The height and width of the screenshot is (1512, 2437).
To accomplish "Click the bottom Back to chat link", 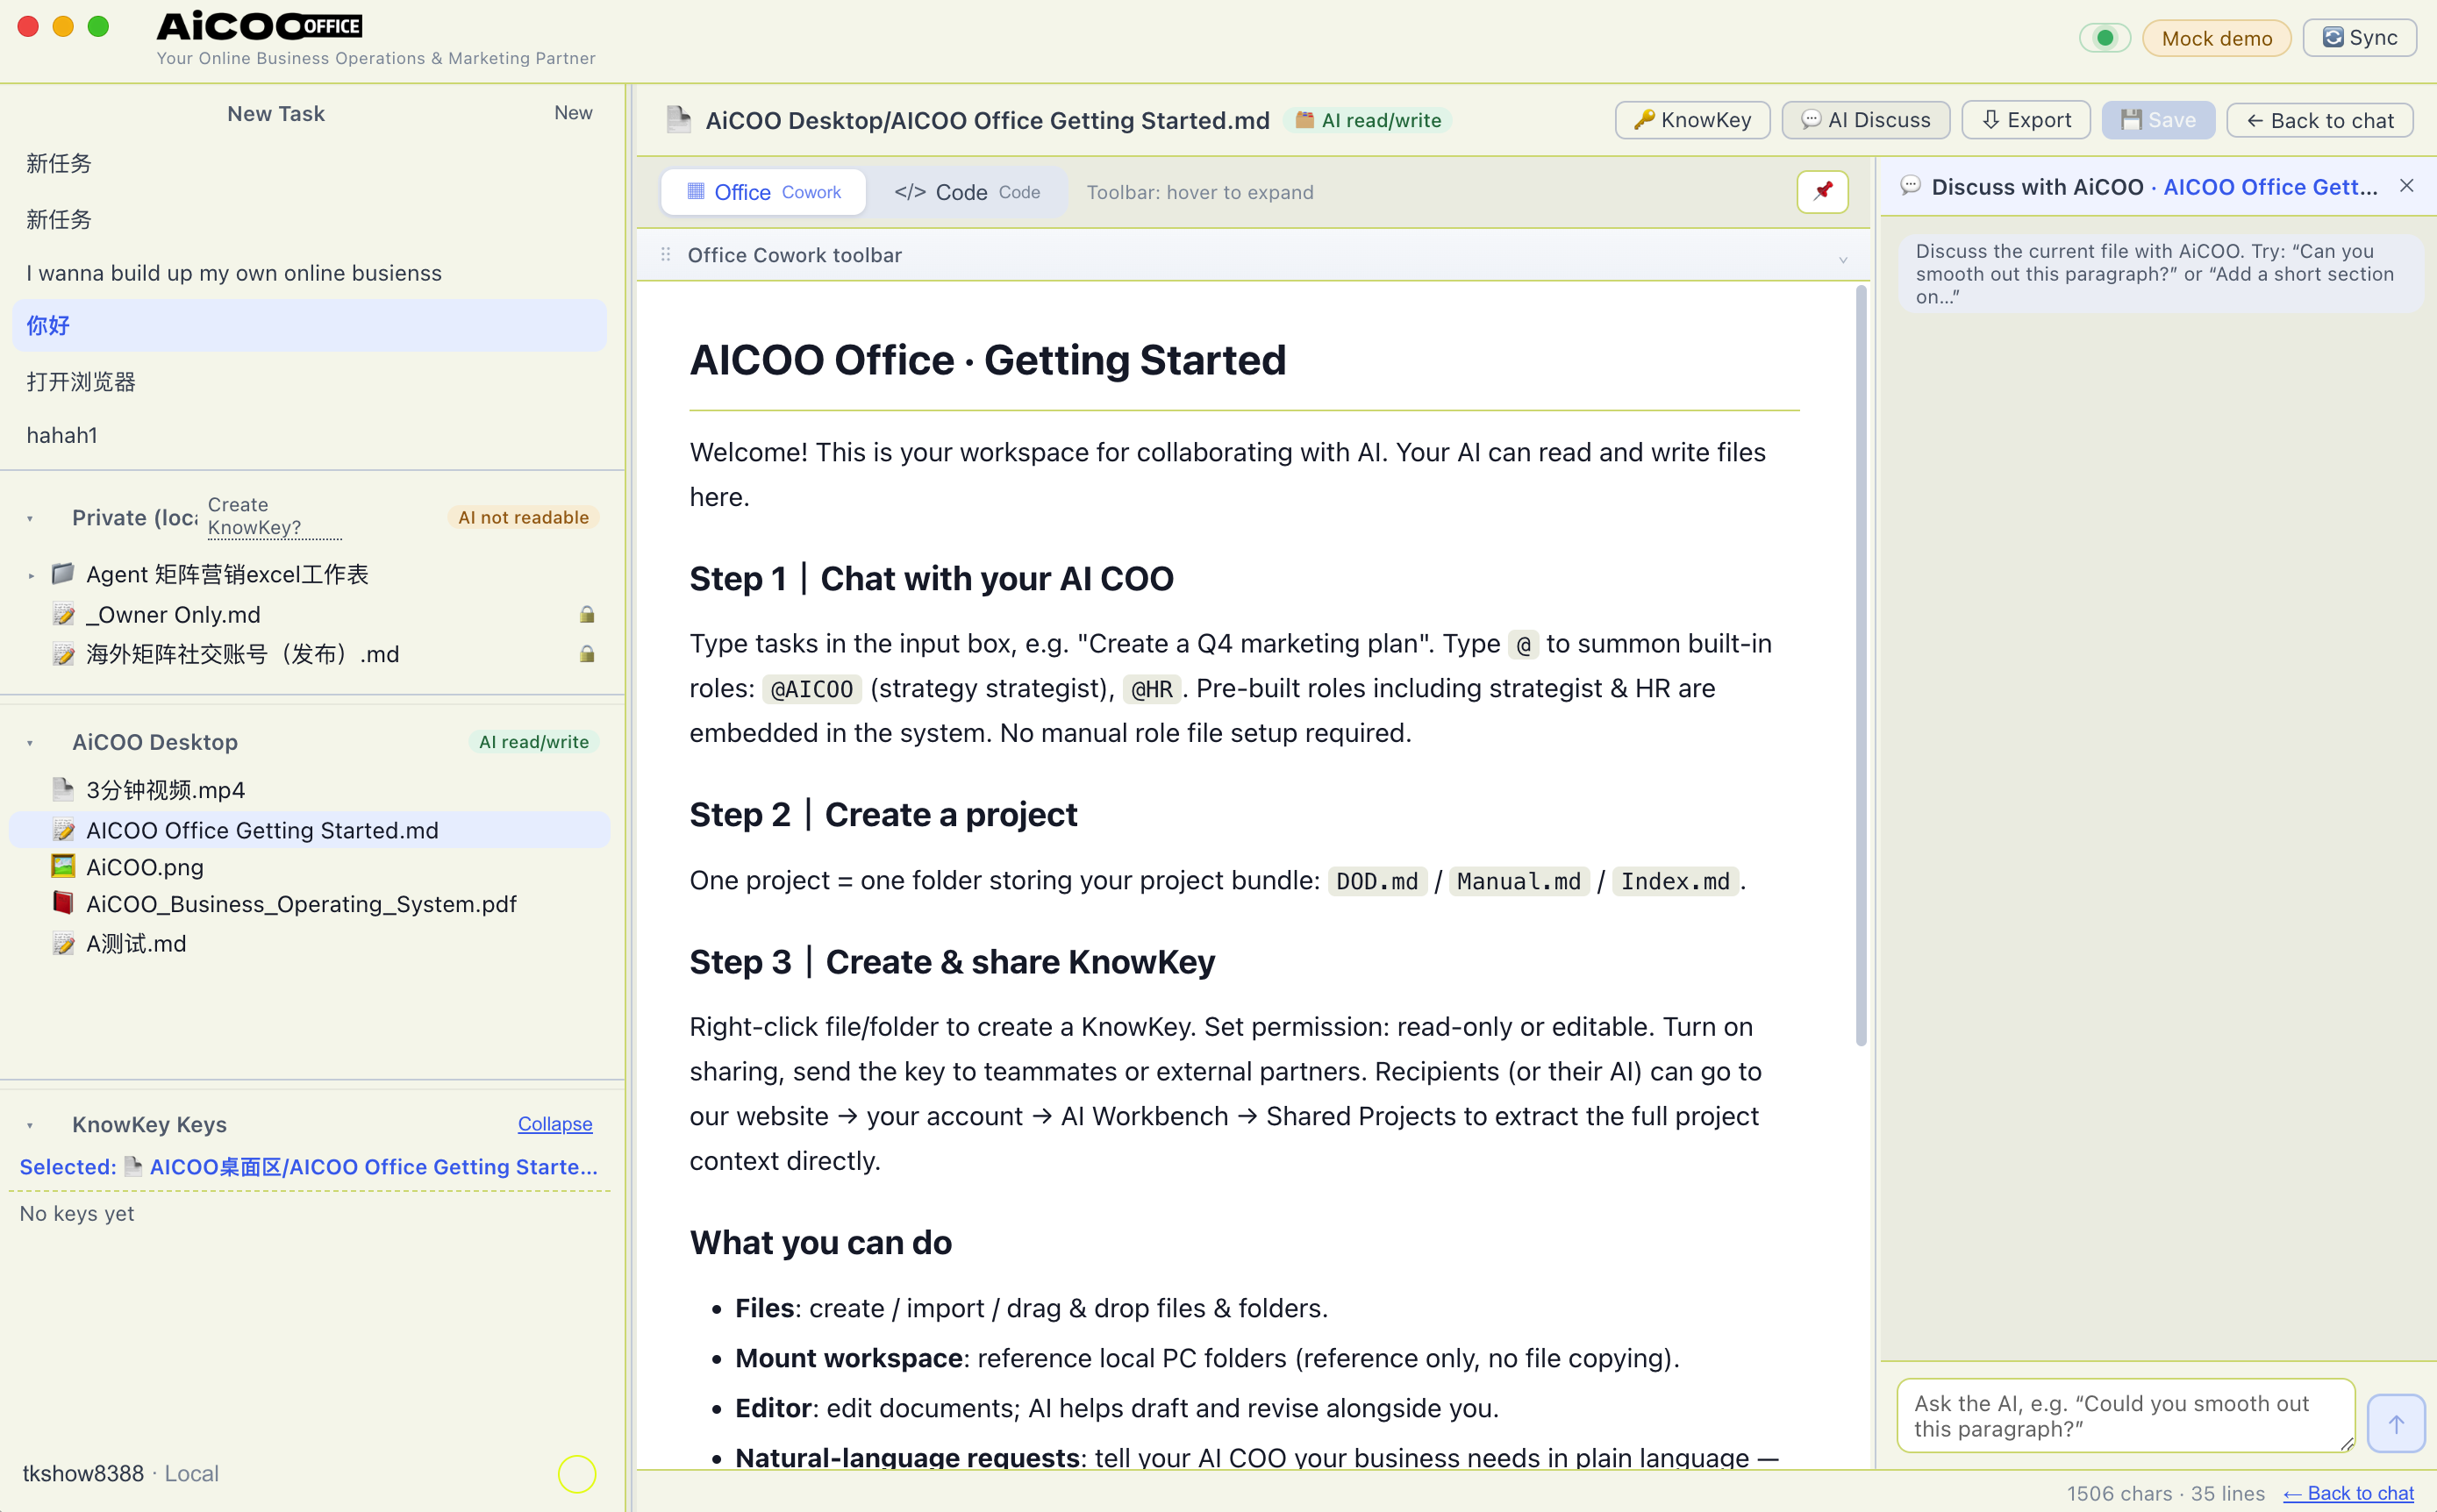I will (x=2348, y=1493).
